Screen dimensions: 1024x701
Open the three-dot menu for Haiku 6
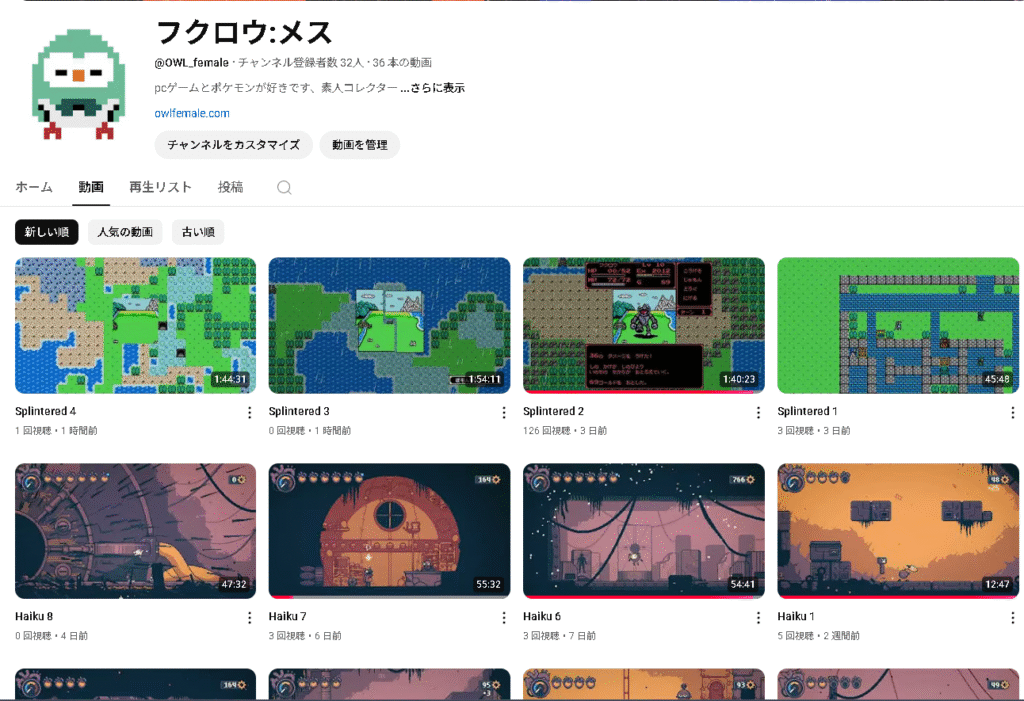[x=758, y=618]
